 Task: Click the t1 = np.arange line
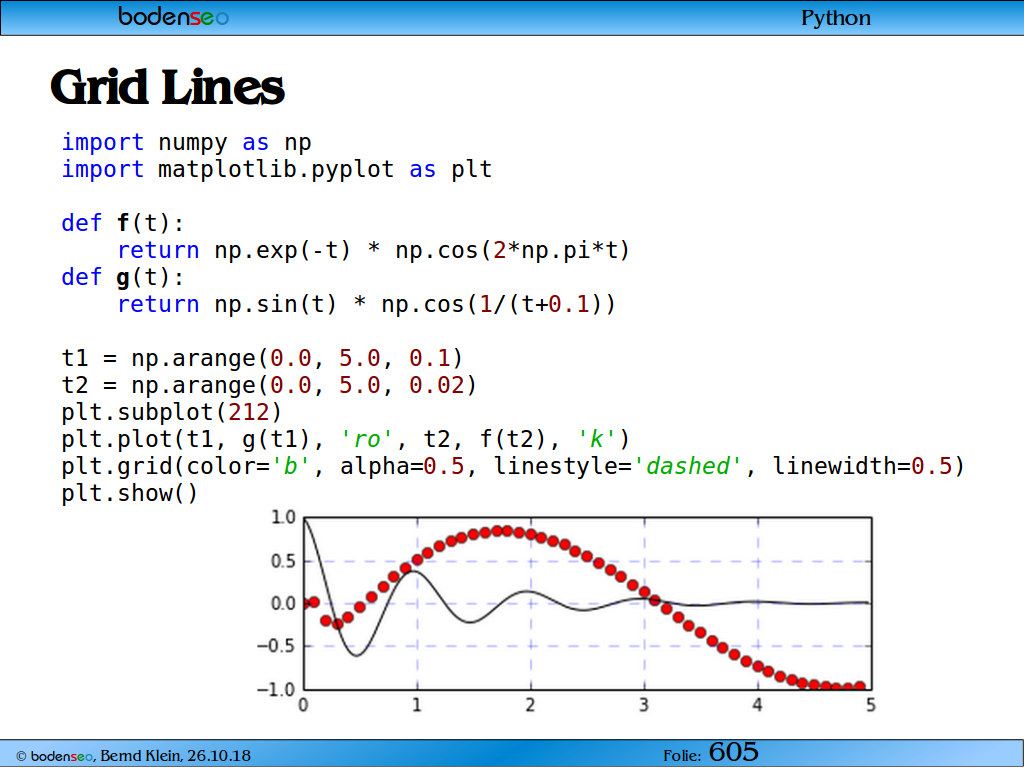[x=262, y=359]
